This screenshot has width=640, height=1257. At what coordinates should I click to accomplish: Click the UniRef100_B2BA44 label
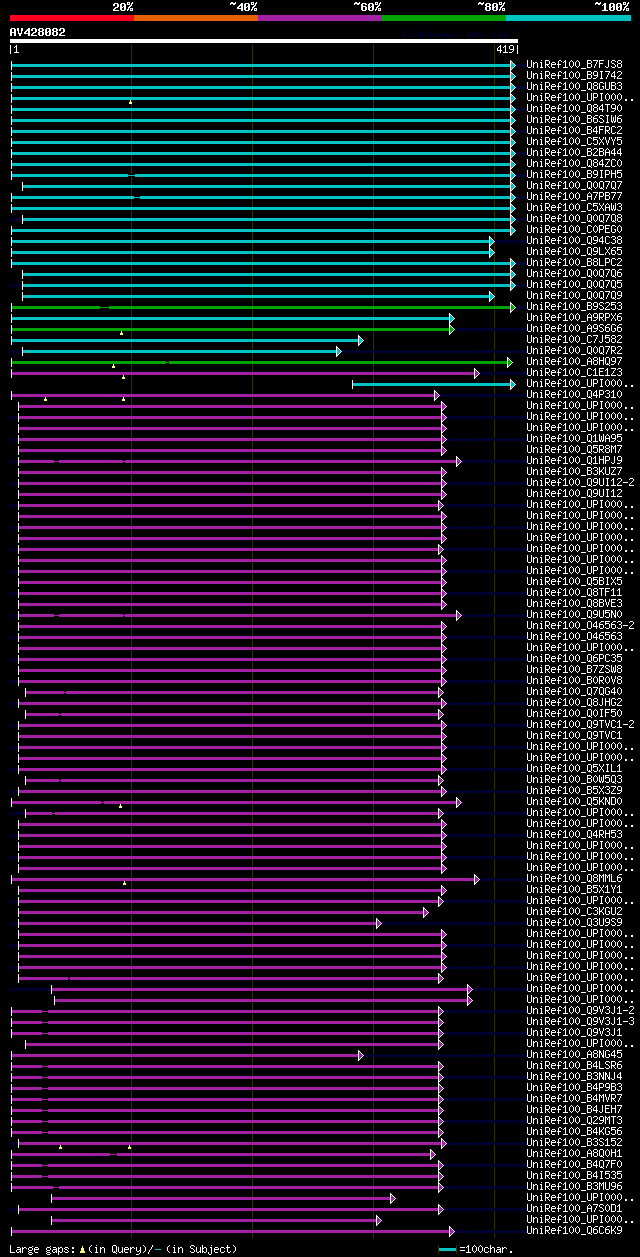574,152
